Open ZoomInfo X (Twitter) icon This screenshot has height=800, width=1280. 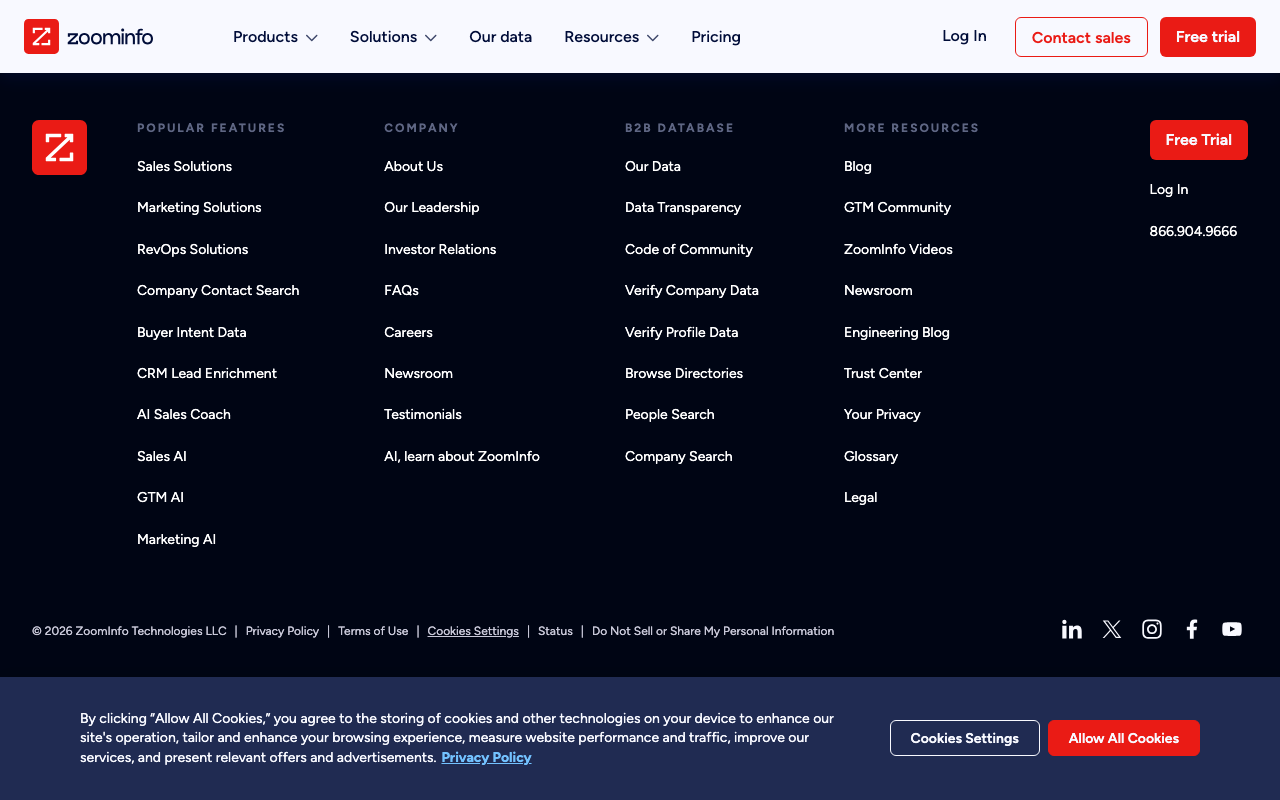pyautogui.click(x=1112, y=629)
